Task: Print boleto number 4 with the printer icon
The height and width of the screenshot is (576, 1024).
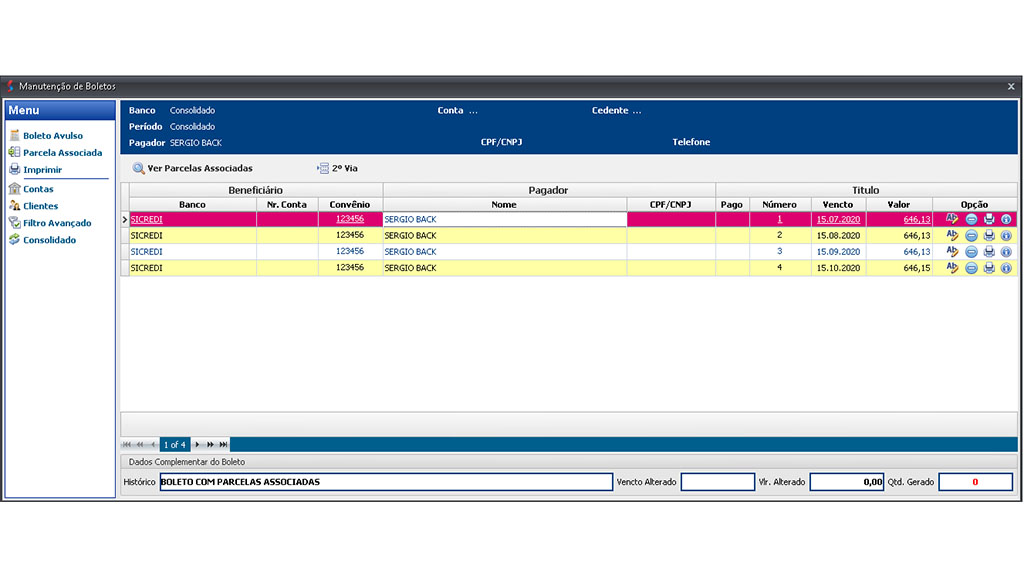Action: (989, 268)
